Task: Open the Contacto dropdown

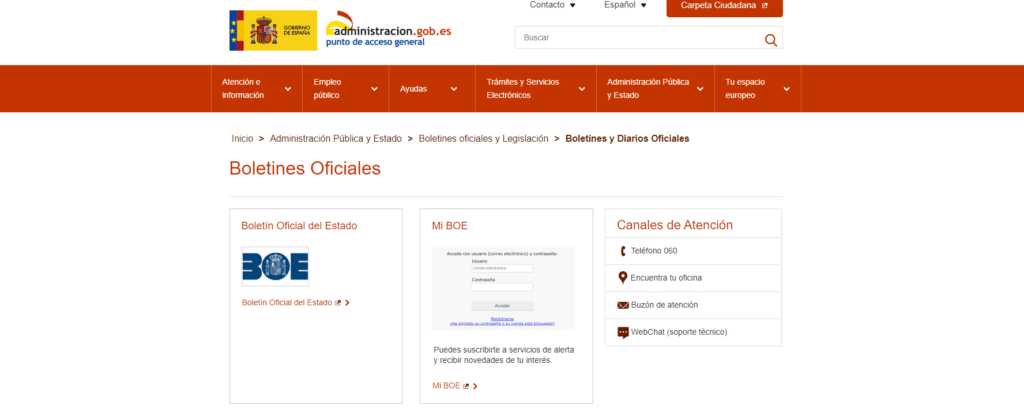Action: [552, 5]
